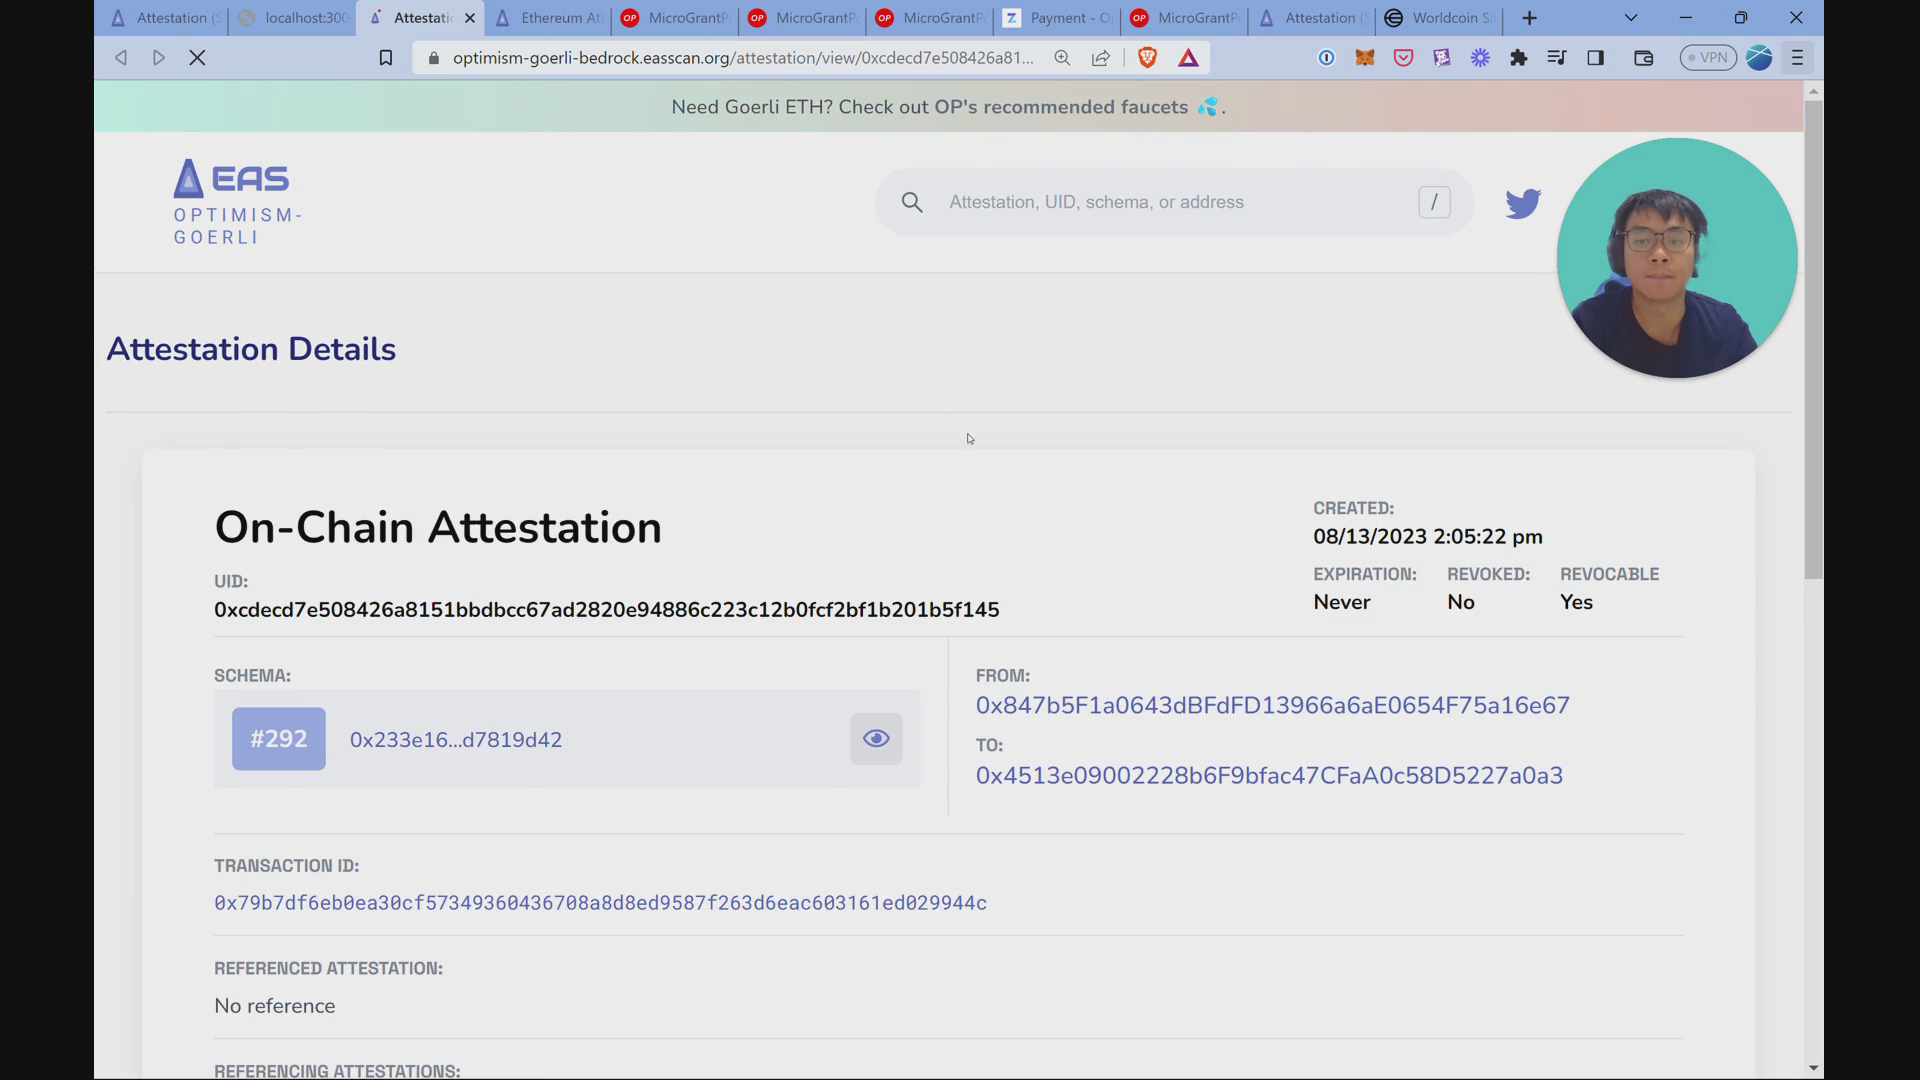Switch to the Payment tab
The width and height of the screenshot is (1920, 1080).
pos(1058,18)
